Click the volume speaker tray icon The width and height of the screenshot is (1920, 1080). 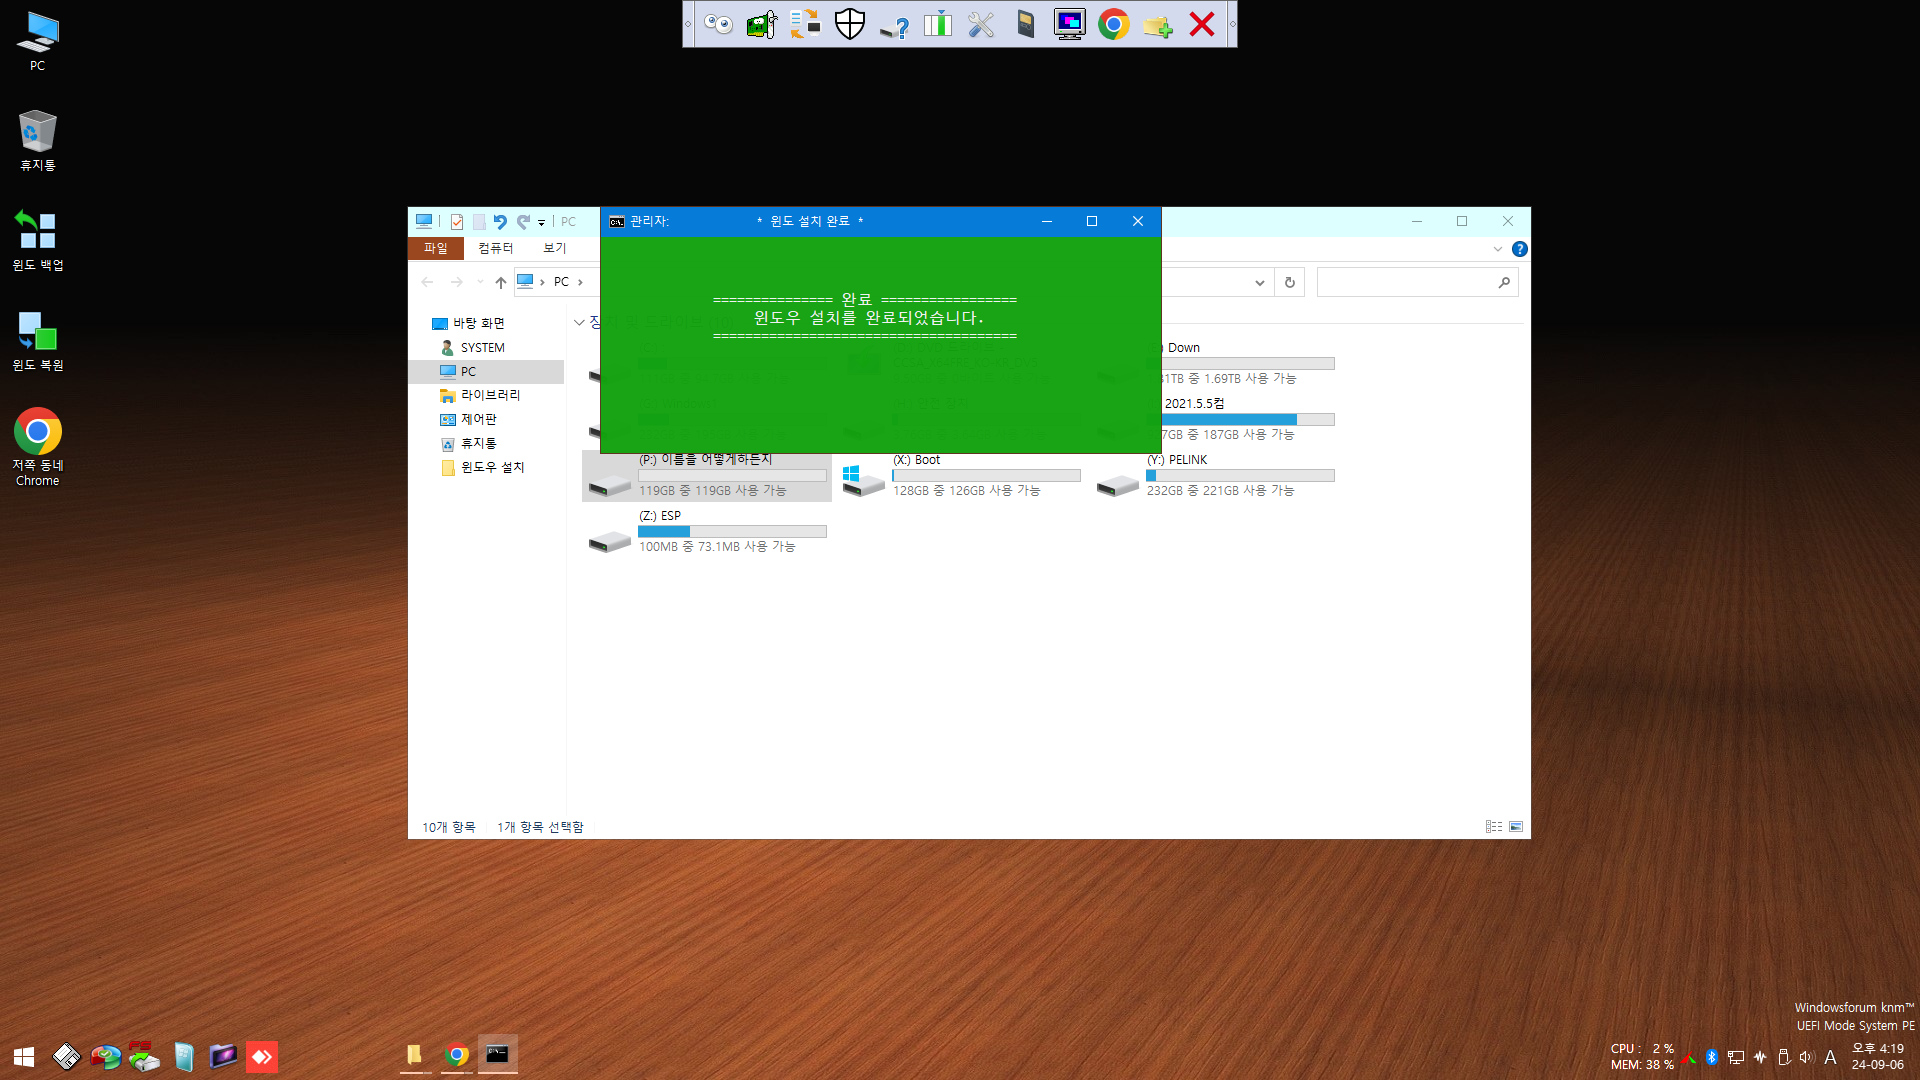1806,1057
